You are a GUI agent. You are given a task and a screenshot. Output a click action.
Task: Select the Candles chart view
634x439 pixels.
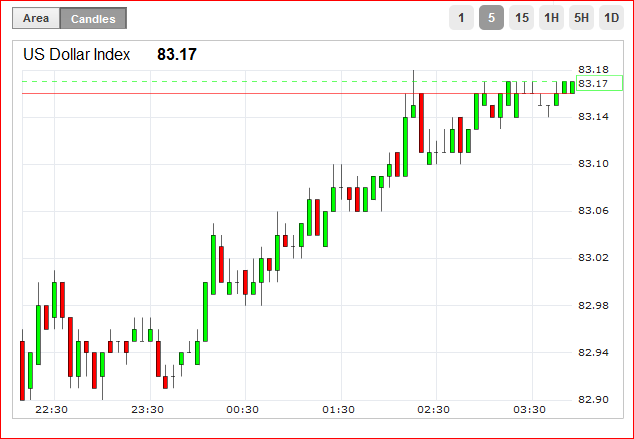(93, 18)
